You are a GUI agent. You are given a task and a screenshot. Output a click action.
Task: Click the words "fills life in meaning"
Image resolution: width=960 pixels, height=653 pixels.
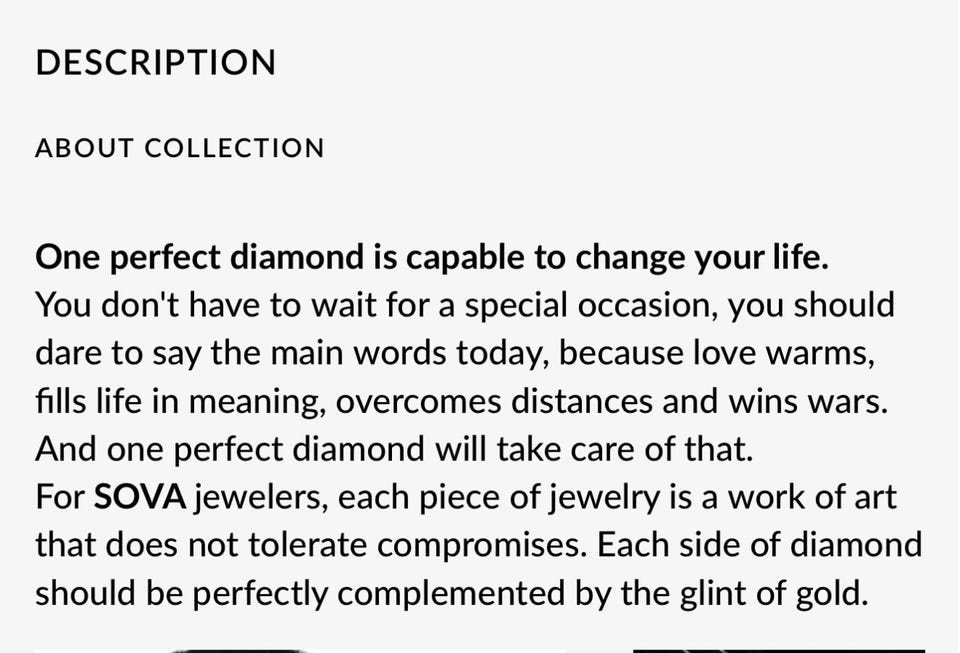181,401
